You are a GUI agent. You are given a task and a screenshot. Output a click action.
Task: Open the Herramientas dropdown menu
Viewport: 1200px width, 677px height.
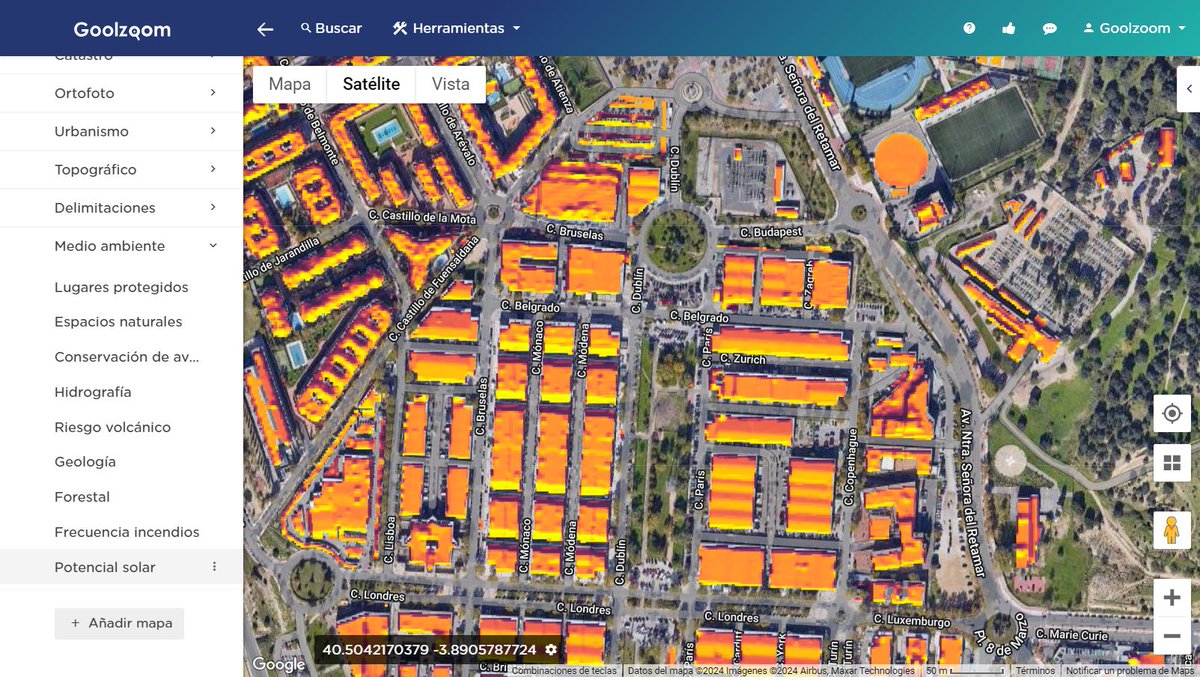click(457, 28)
